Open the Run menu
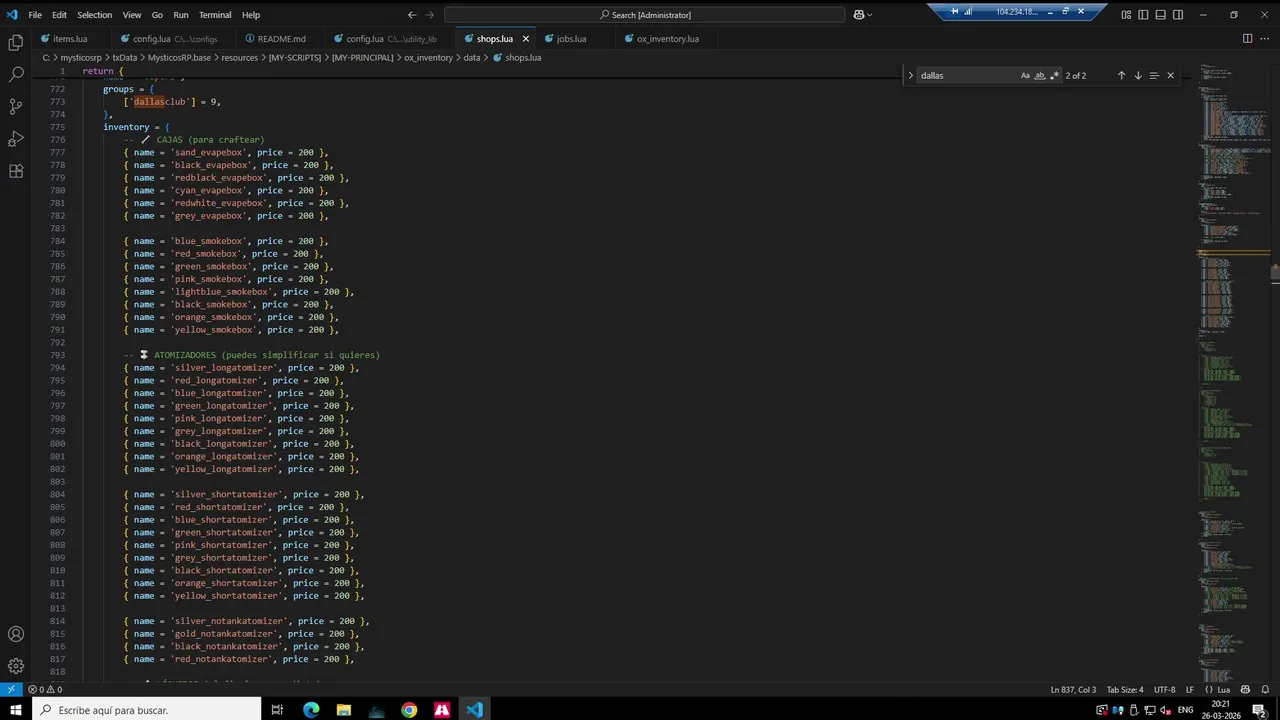 click(180, 15)
